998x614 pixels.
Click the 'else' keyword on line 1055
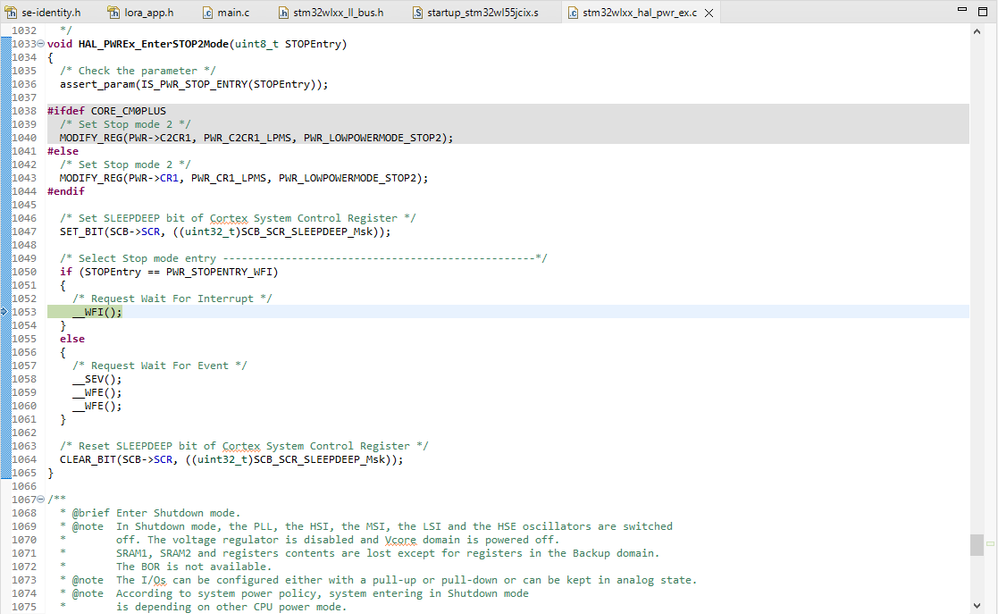[x=72, y=339]
